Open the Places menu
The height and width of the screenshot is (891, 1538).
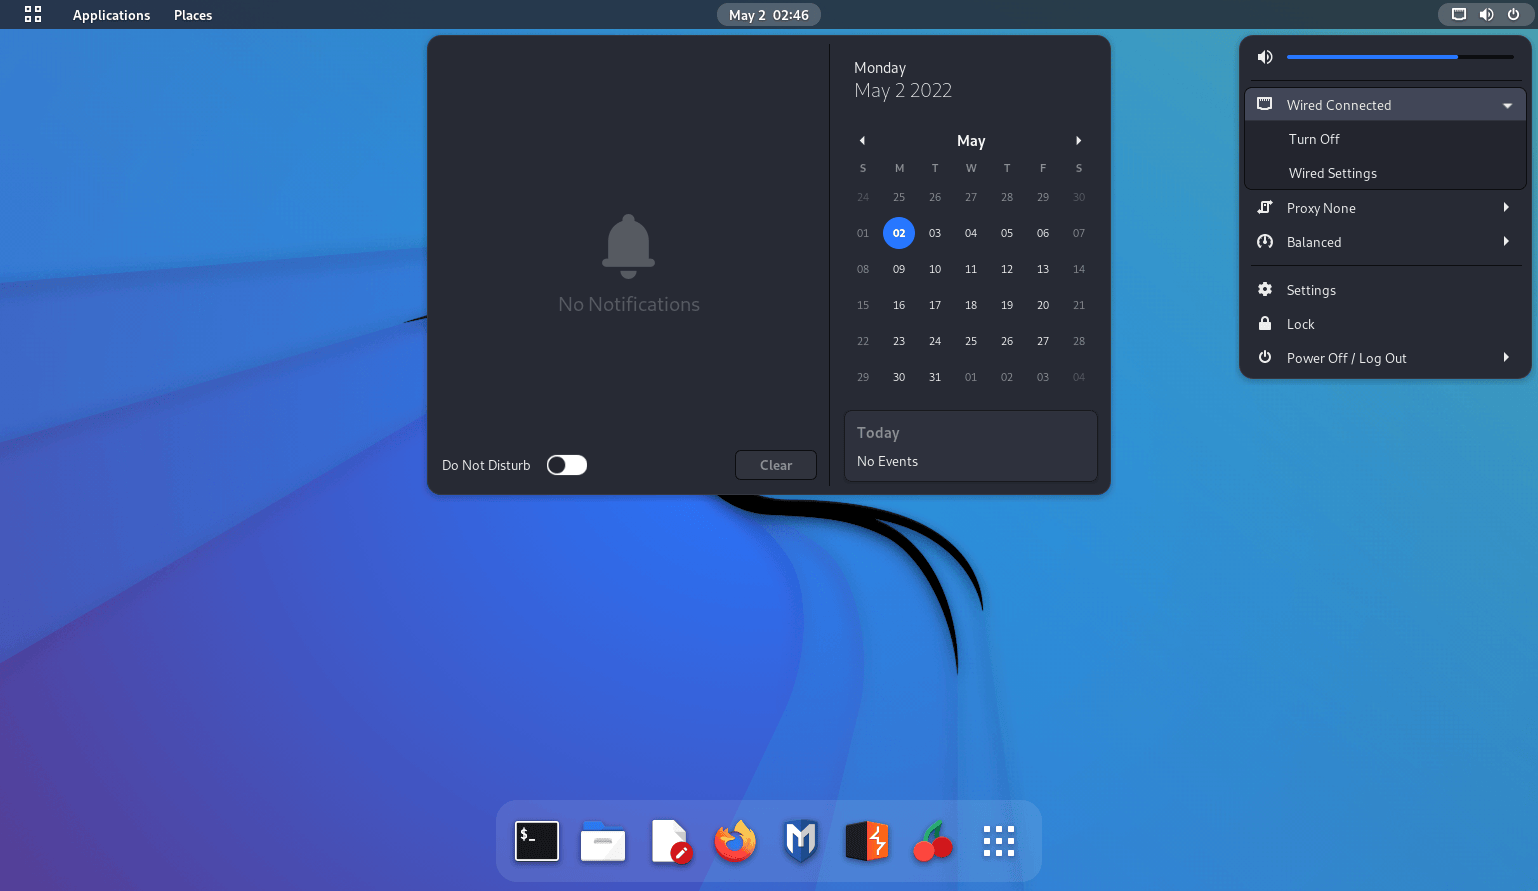[x=192, y=14]
